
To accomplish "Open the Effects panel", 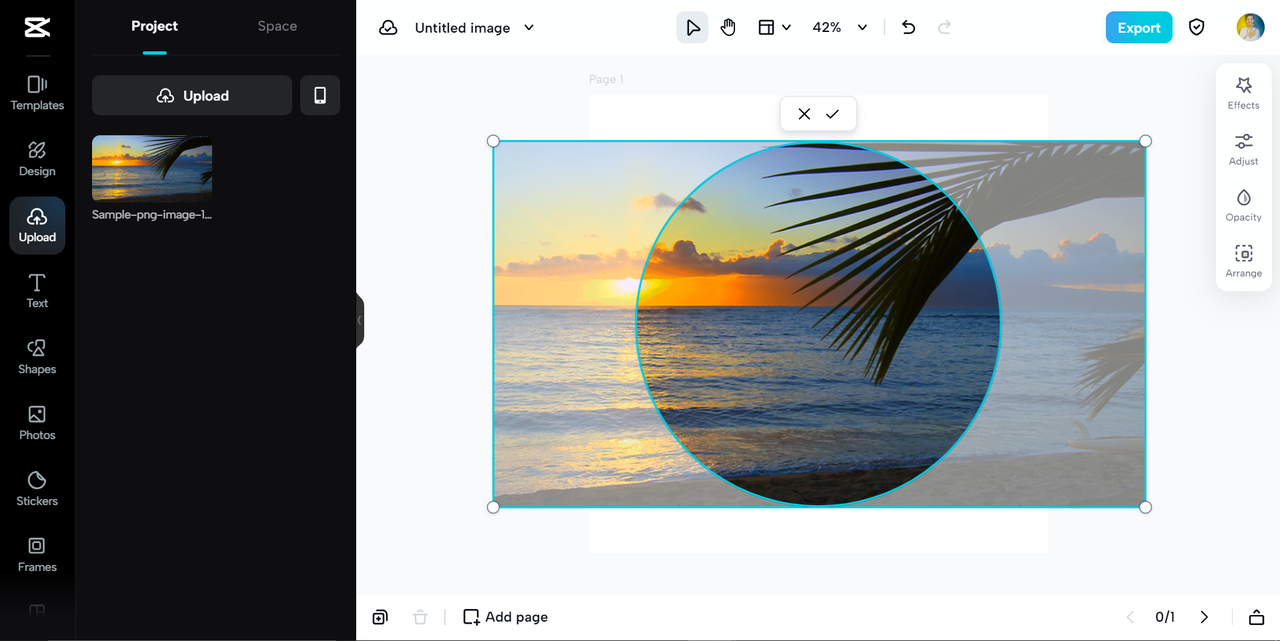I will (1243, 93).
